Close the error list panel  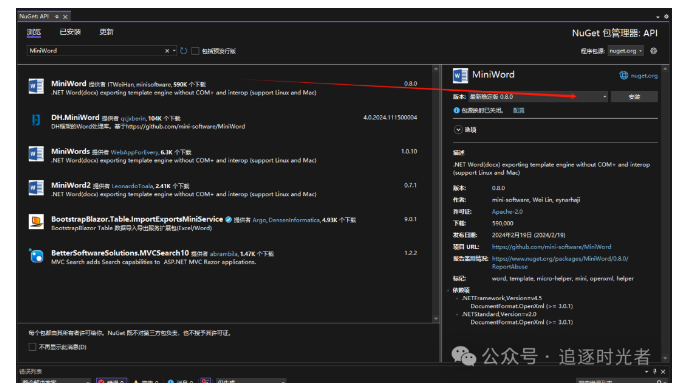pos(663,371)
